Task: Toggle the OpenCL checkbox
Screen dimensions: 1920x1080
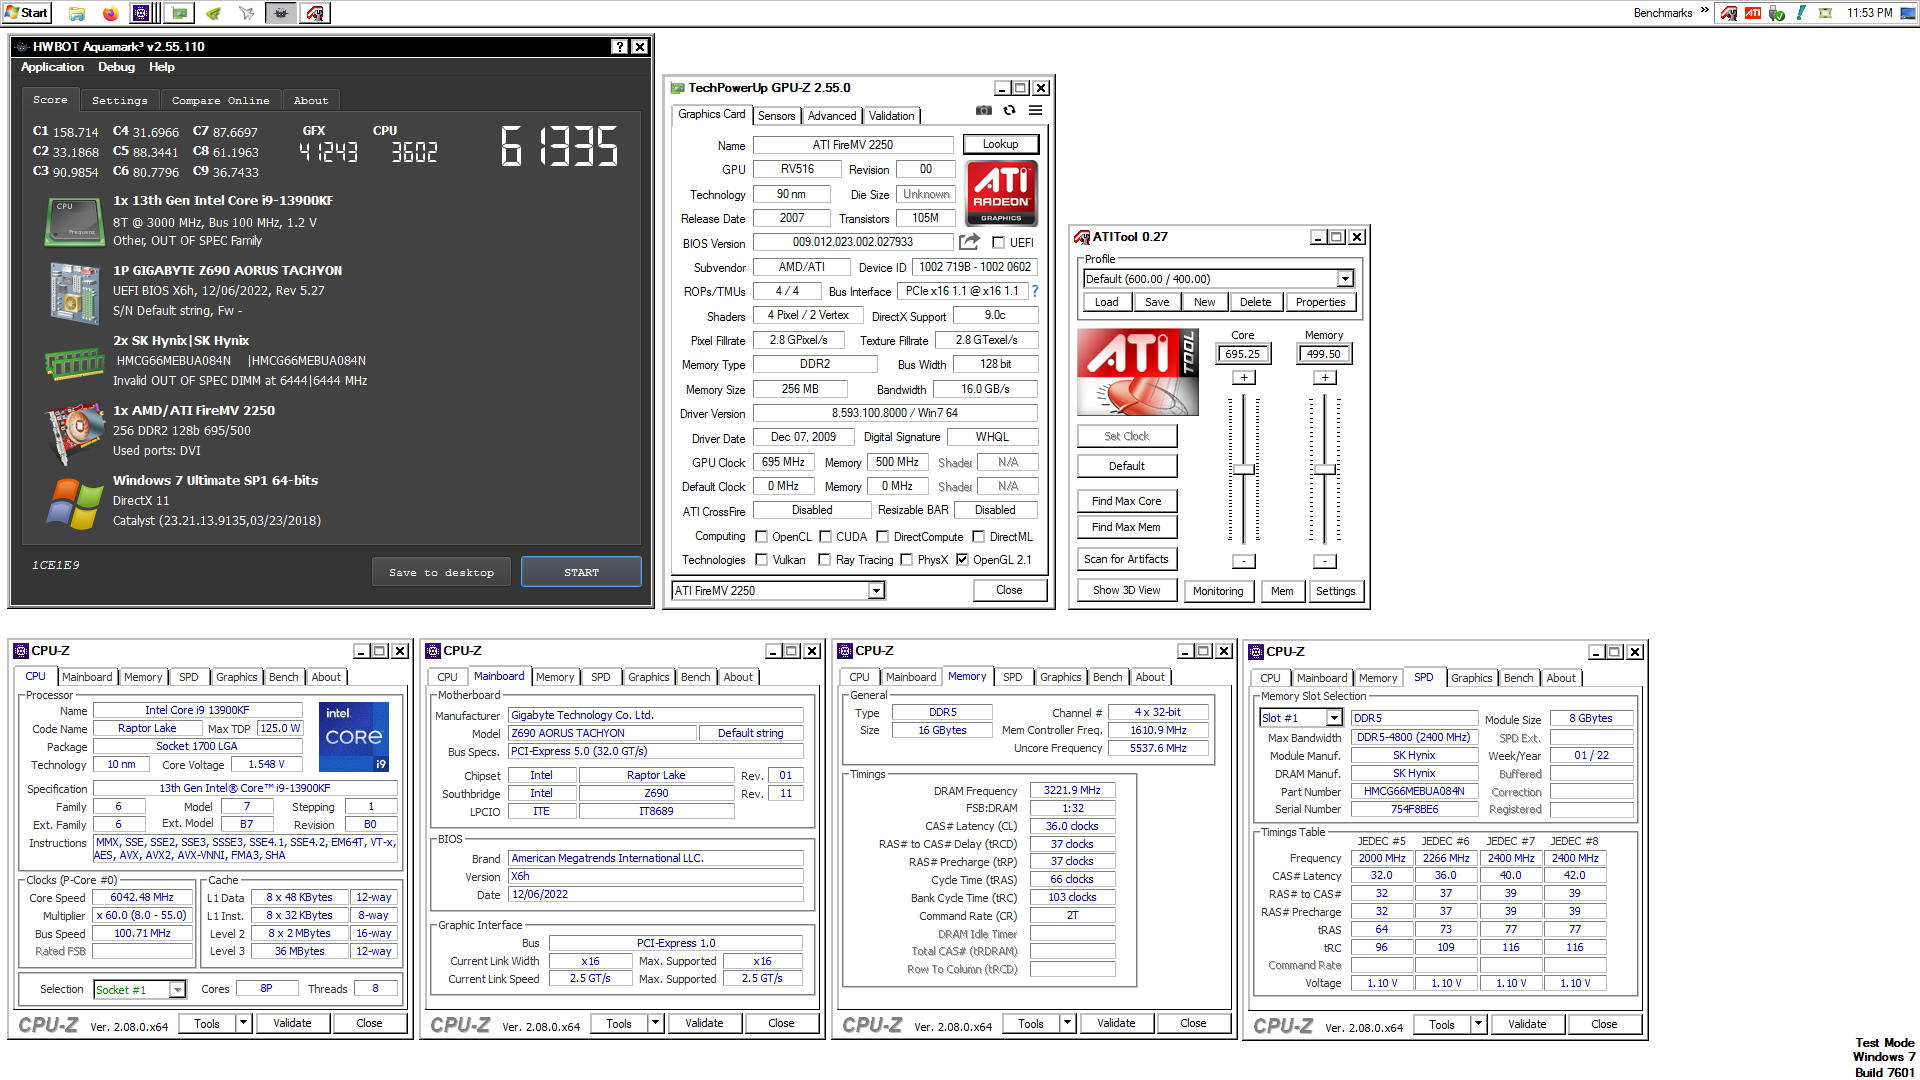Action: pyautogui.click(x=762, y=536)
